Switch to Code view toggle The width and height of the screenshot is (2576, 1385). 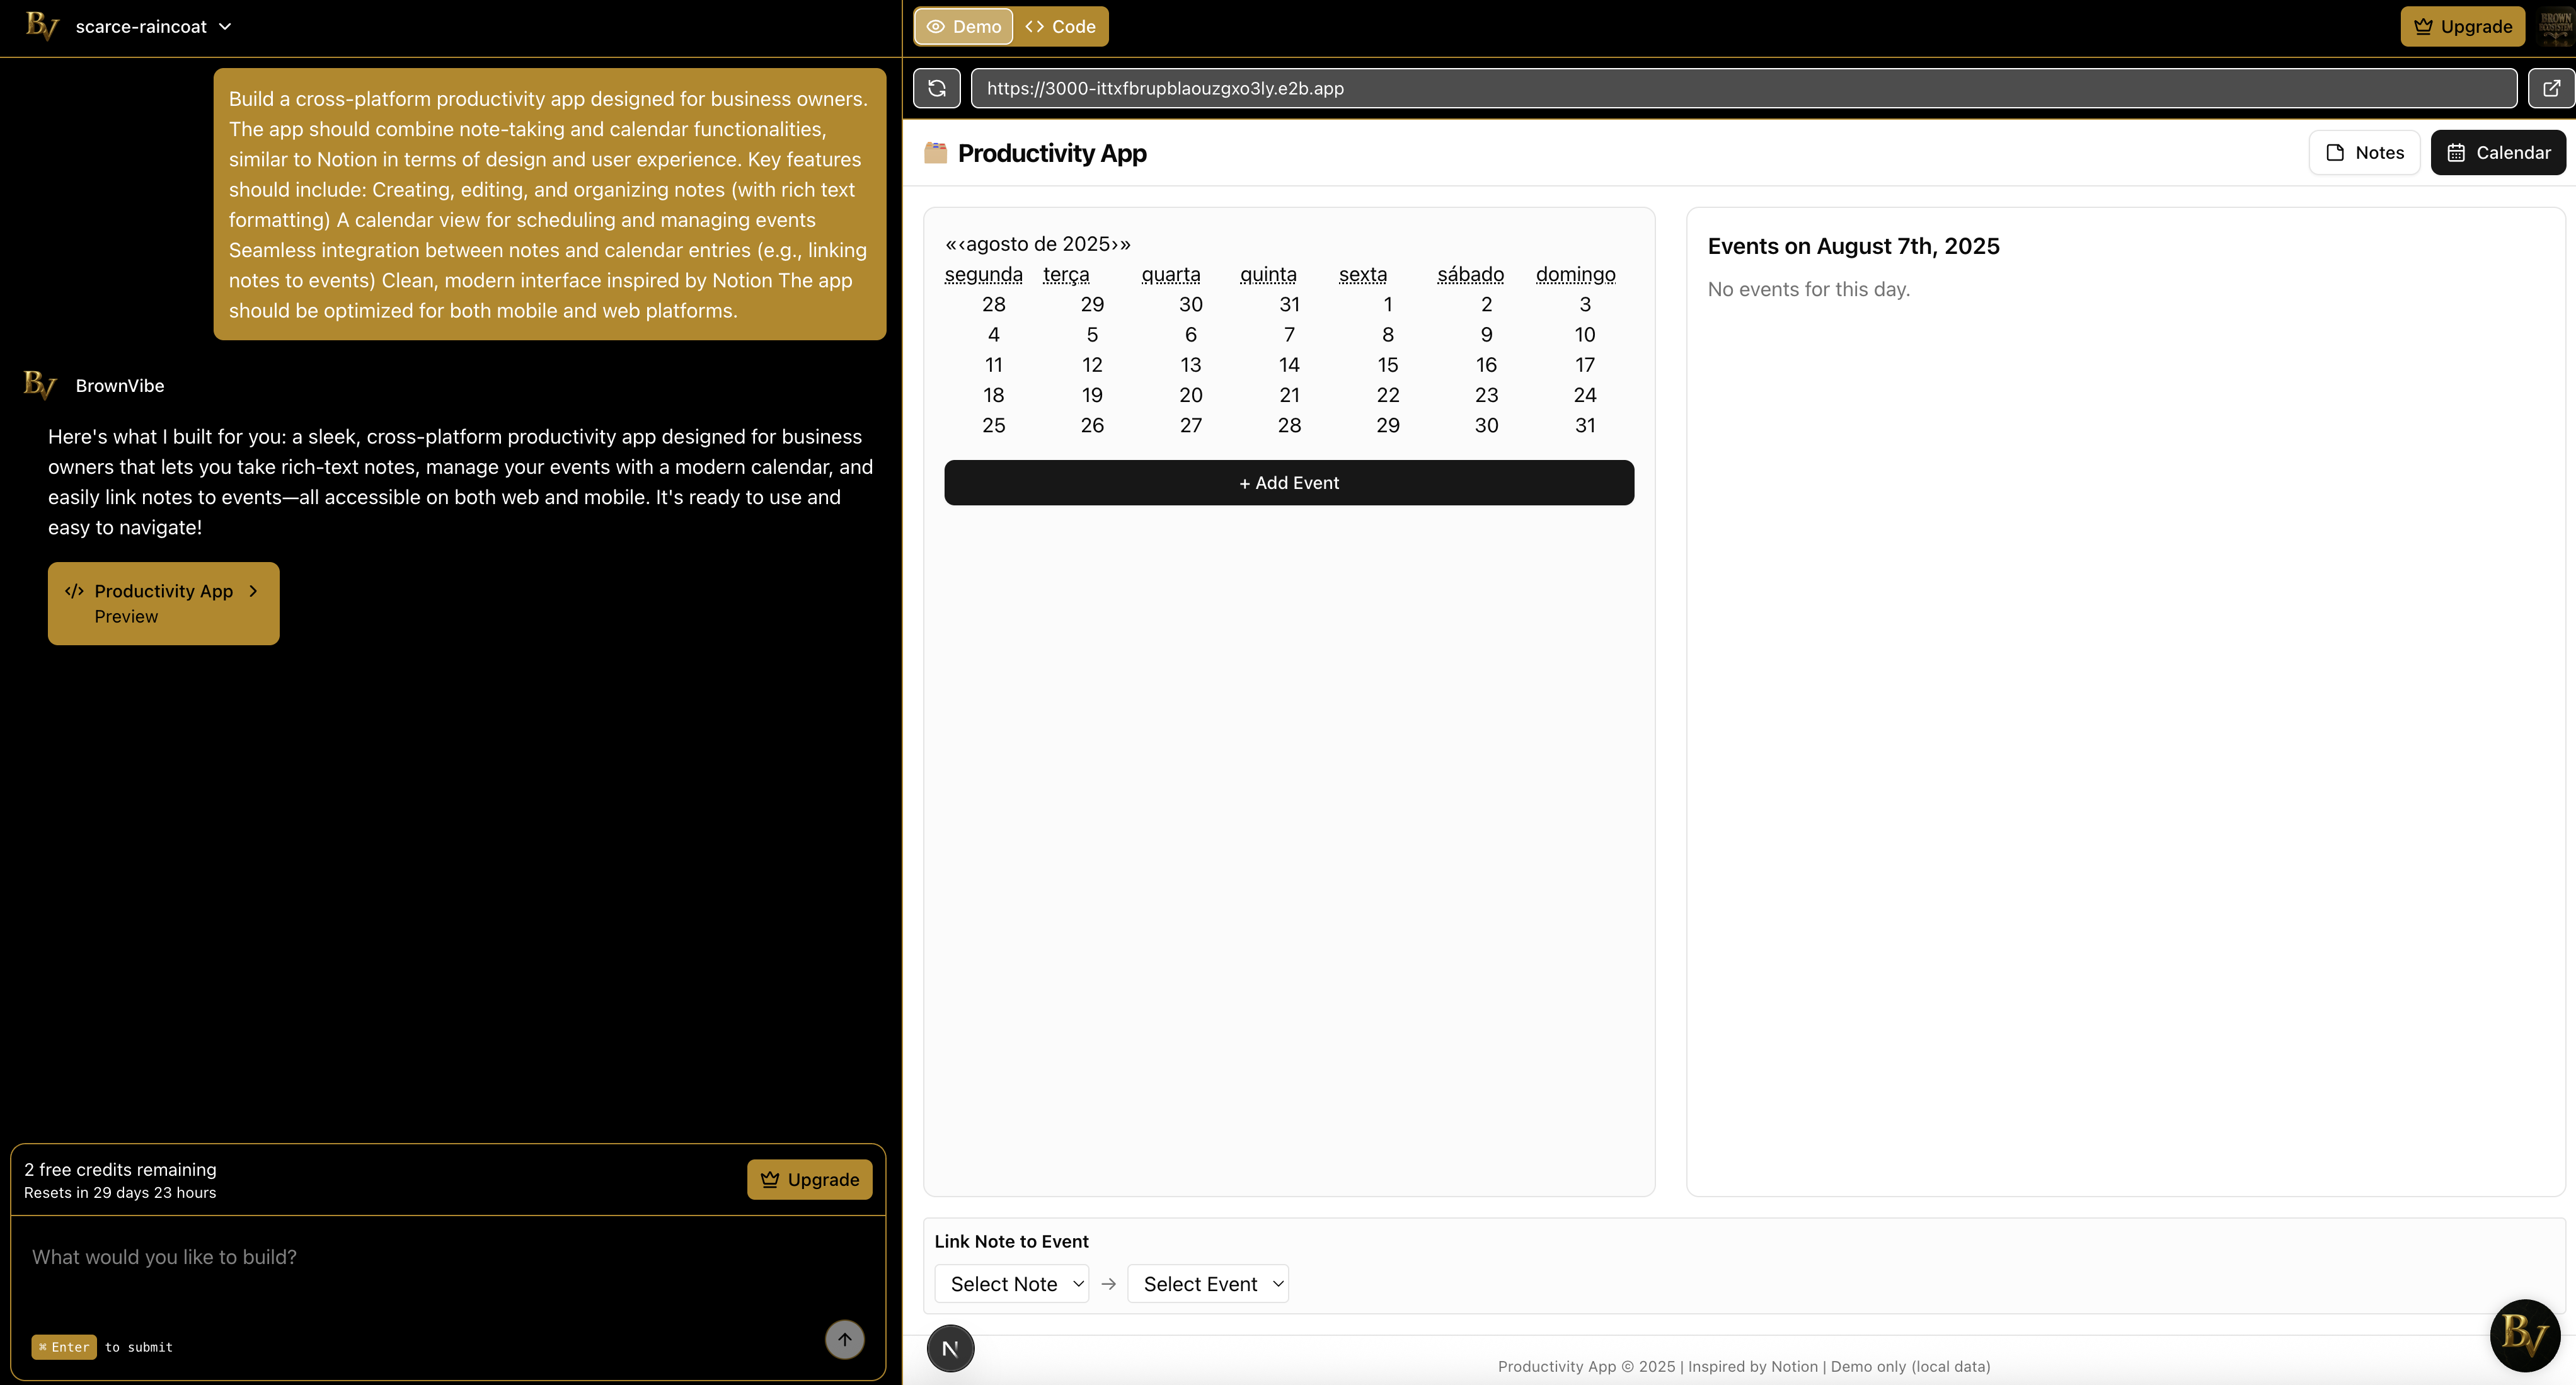1061,27
